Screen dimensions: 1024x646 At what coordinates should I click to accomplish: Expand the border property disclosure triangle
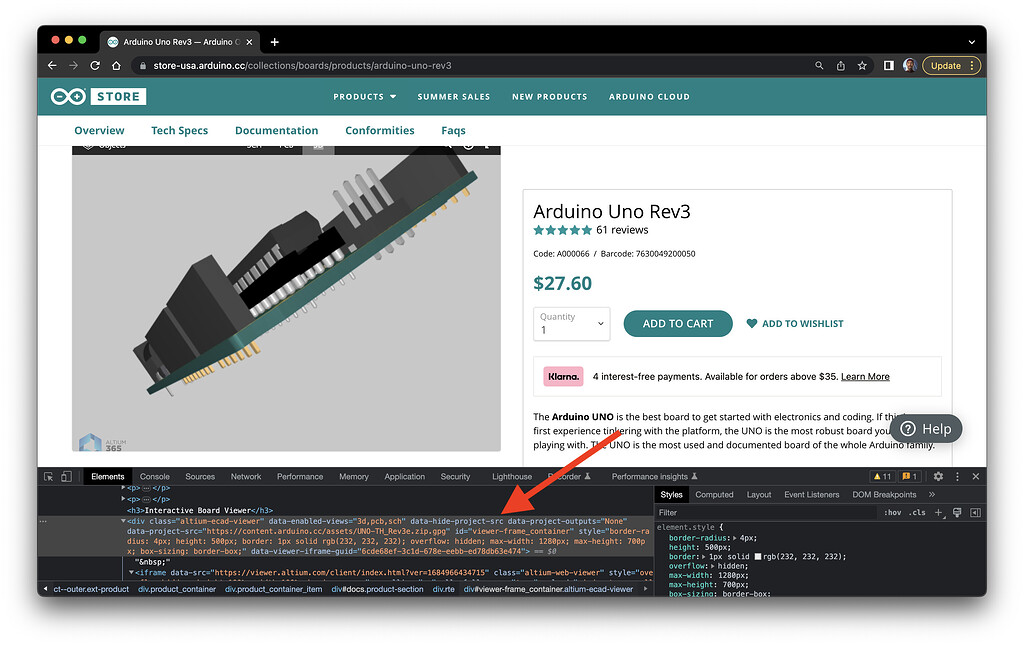click(x=703, y=556)
